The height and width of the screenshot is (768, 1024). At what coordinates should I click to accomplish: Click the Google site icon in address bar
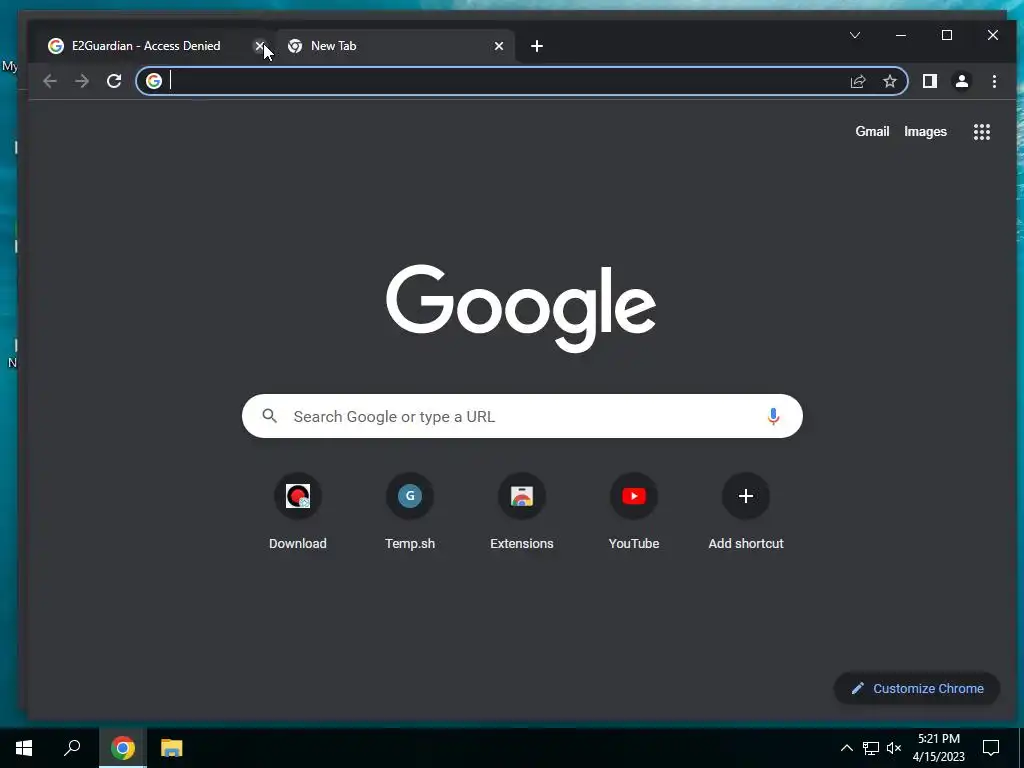(x=153, y=81)
